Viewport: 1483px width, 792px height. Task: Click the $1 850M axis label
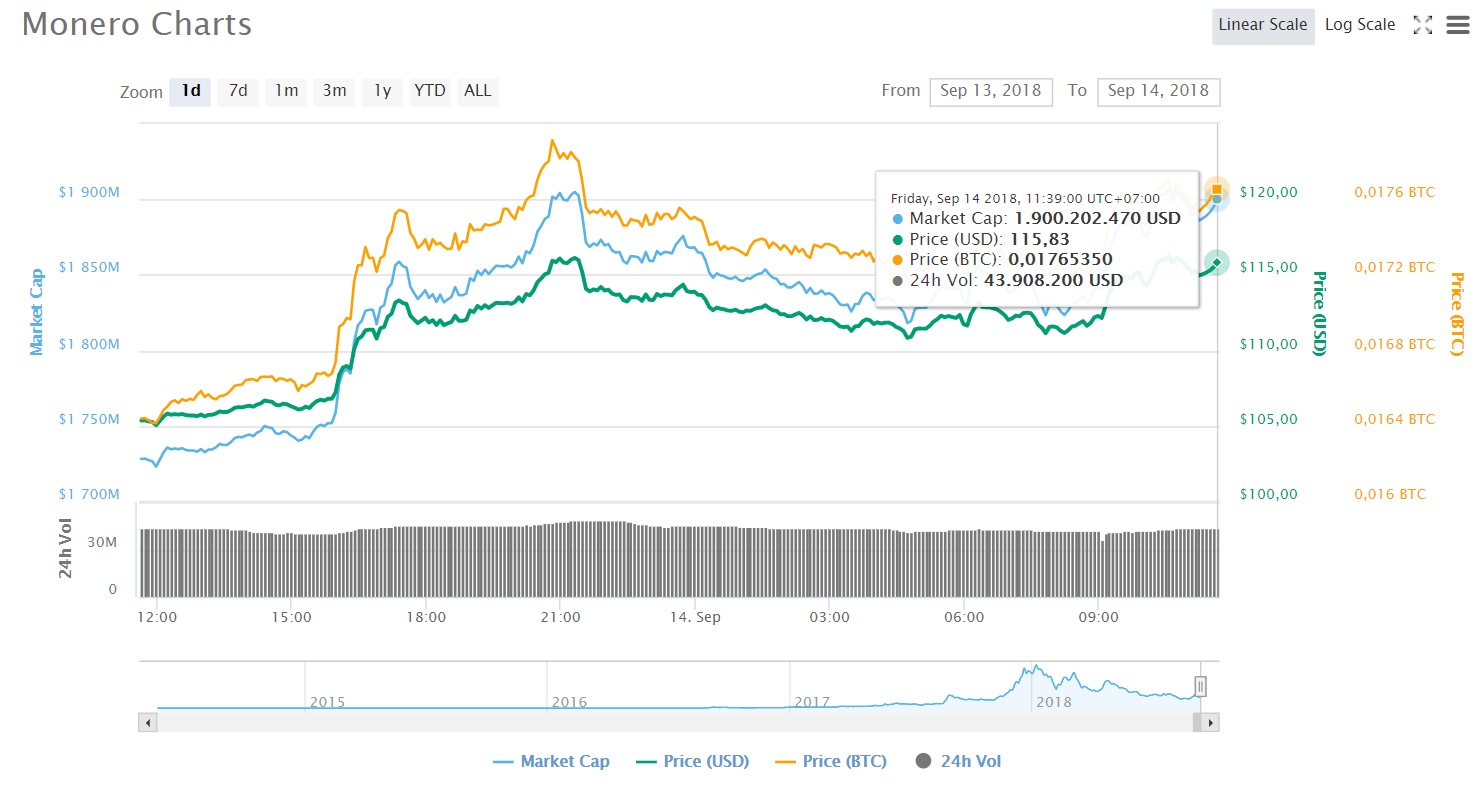coord(89,268)
